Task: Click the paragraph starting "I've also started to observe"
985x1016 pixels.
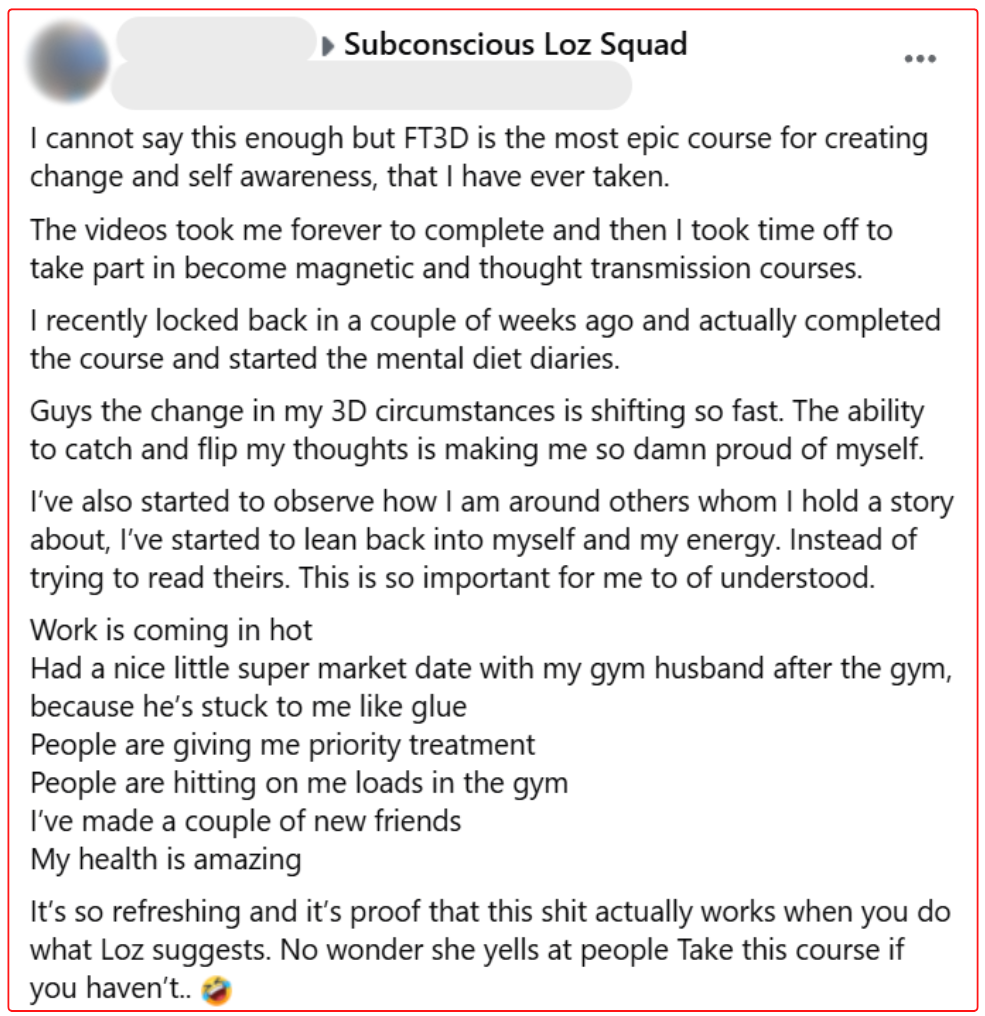Action: [x=490, y=539]
